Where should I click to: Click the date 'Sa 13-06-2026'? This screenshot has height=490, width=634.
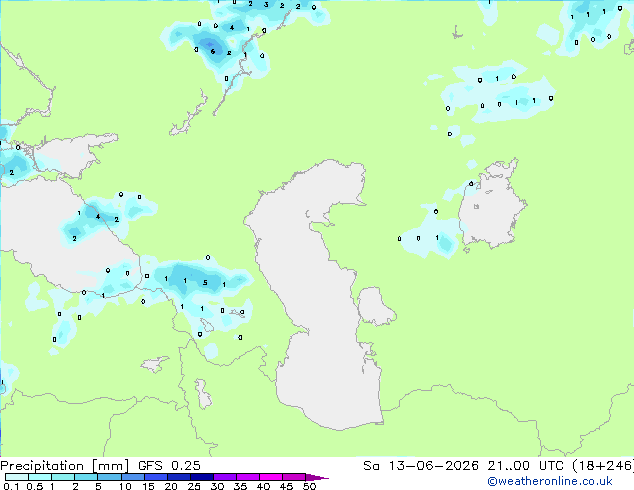coord(421,466)
